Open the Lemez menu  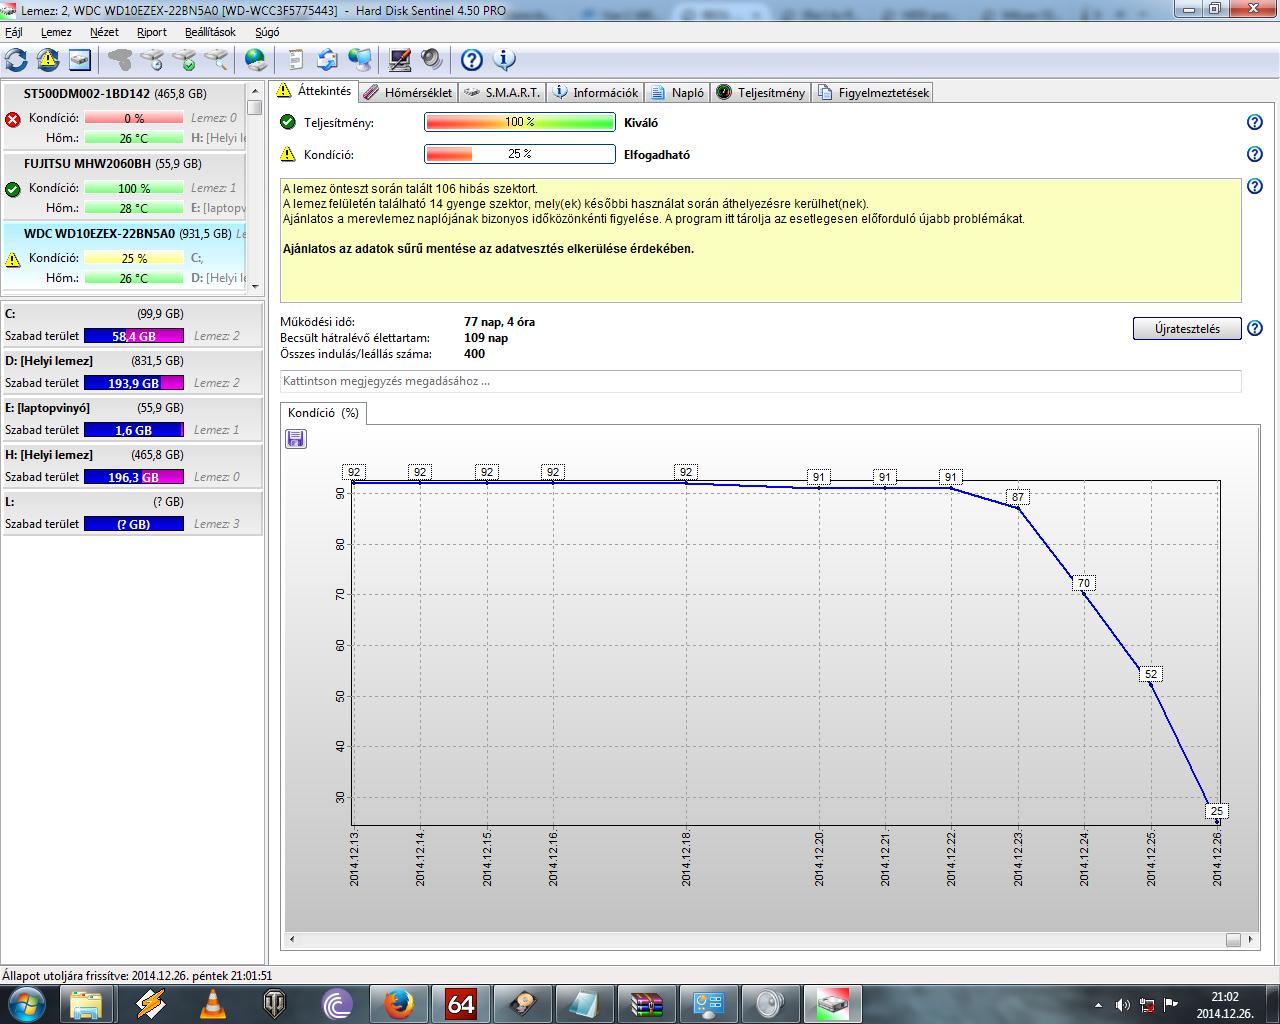[56, 32]
